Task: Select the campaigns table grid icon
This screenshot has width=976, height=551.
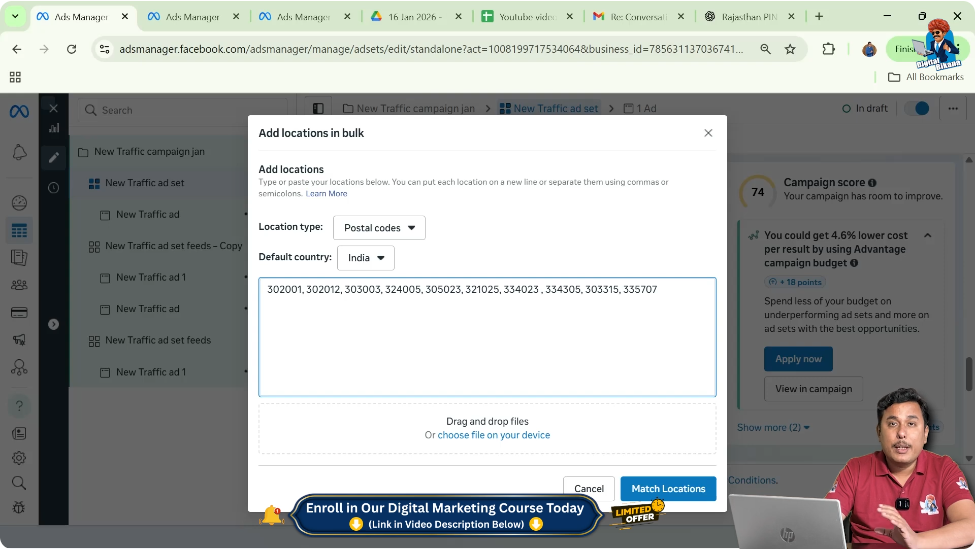Action: pyautogui.click(x=19, y=230)
